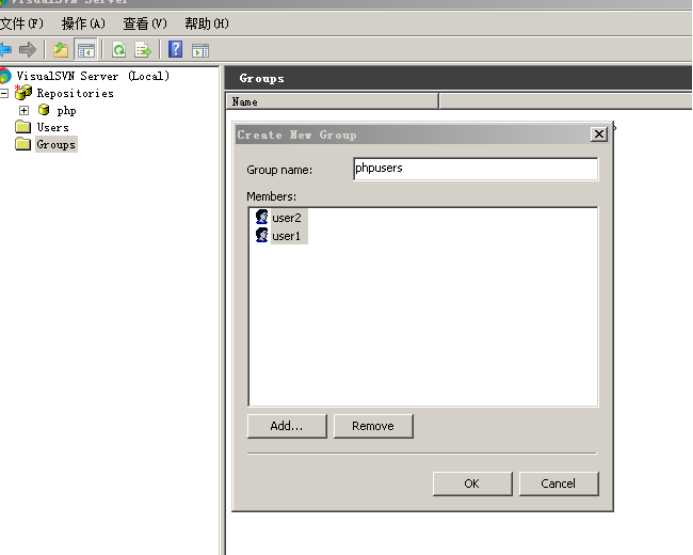Open help via blue question mark icon
This screenshot has width=693, height=555.
pos(175,49)
